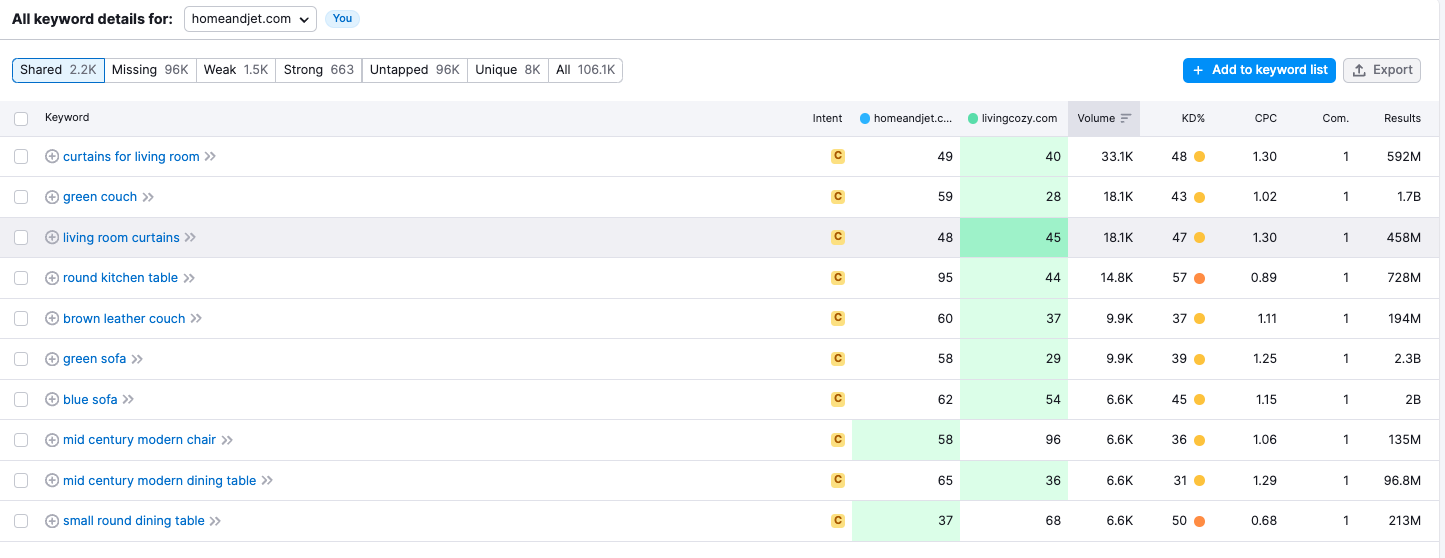
Task: Switch to the Unique 8K tab
Action: tap(508, 70)
